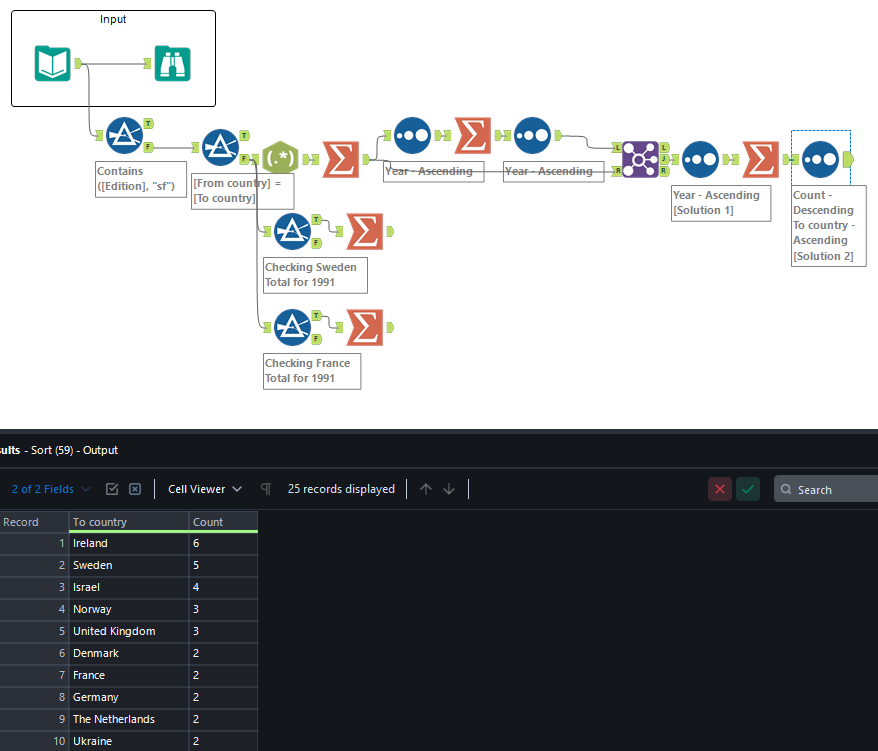Click the To country column header
This screenshot has height=751, width=878.
click(x=129, y=522)
